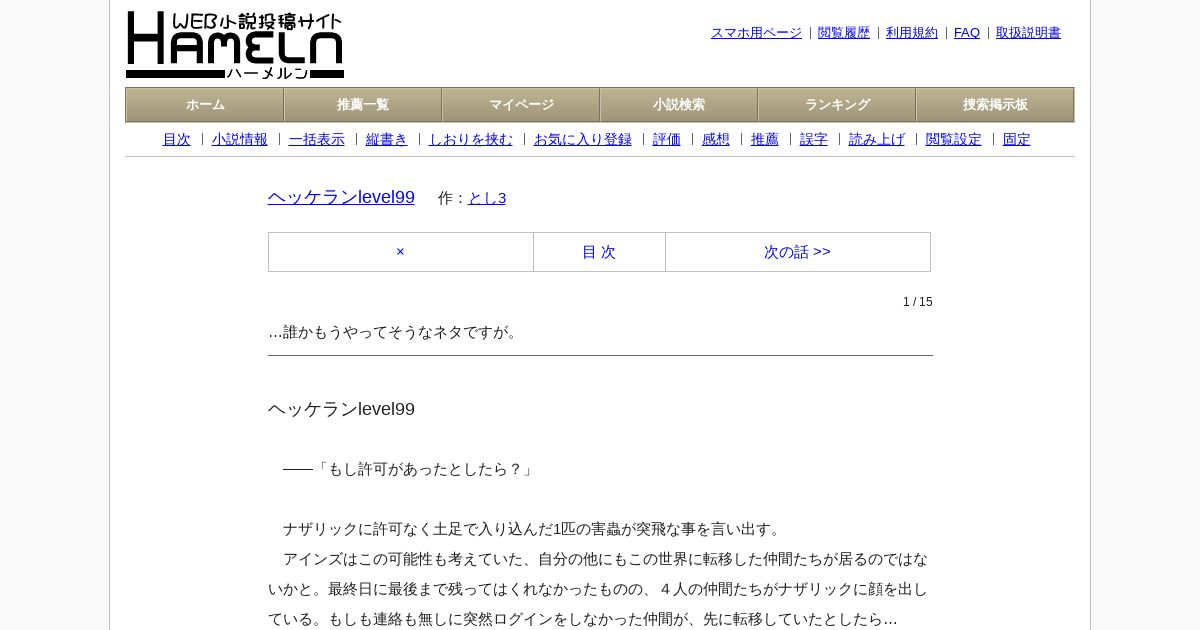Open the novel title link ヘッケランlevel99
The image size is (1200, 630).
click(341, 197)
